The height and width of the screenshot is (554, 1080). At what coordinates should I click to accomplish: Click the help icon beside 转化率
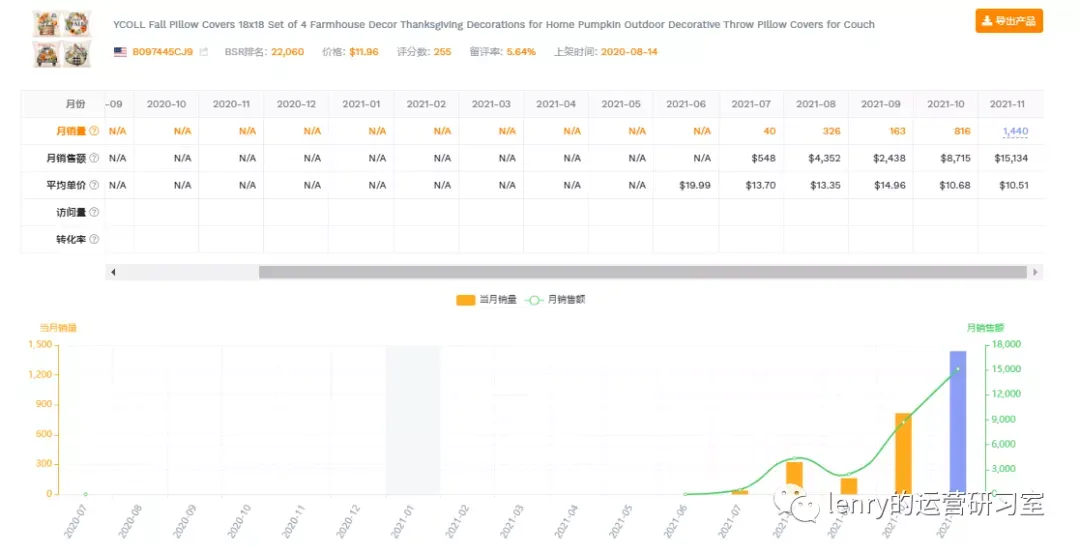(94, 239)
